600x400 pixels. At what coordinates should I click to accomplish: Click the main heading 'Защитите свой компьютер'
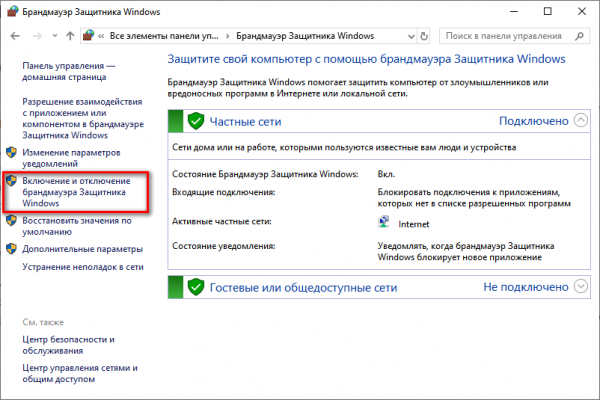click(366, 59)
